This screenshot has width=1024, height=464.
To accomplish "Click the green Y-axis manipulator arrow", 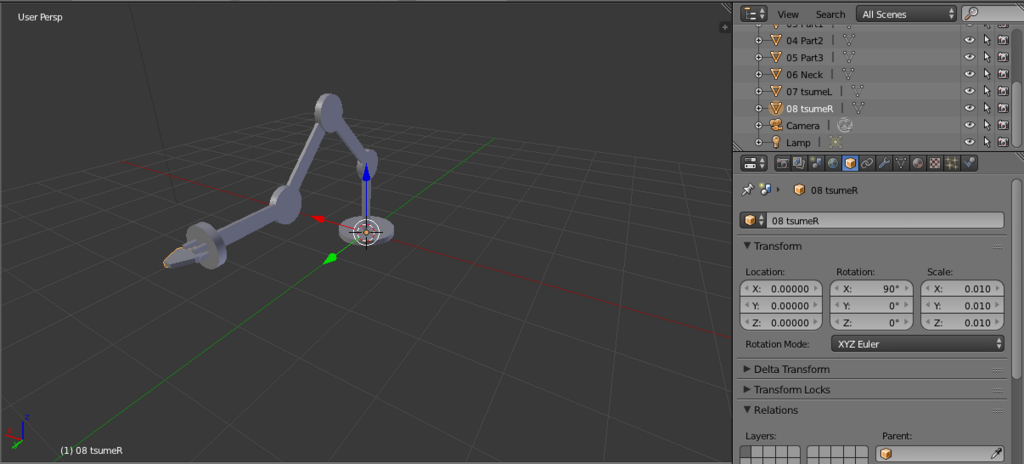I will (x=331, y=259).
